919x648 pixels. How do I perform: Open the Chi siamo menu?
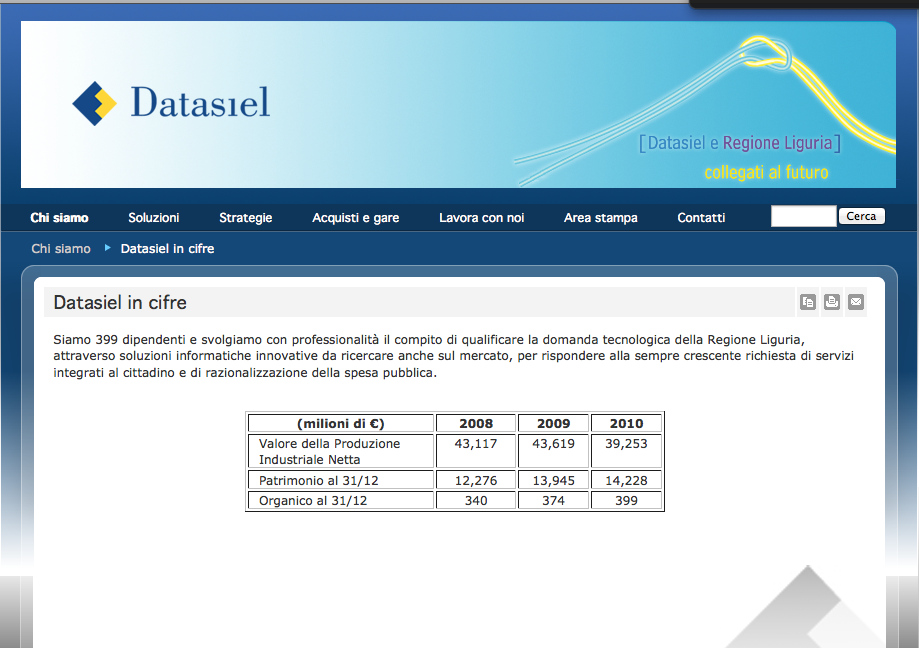click(59, 217)
